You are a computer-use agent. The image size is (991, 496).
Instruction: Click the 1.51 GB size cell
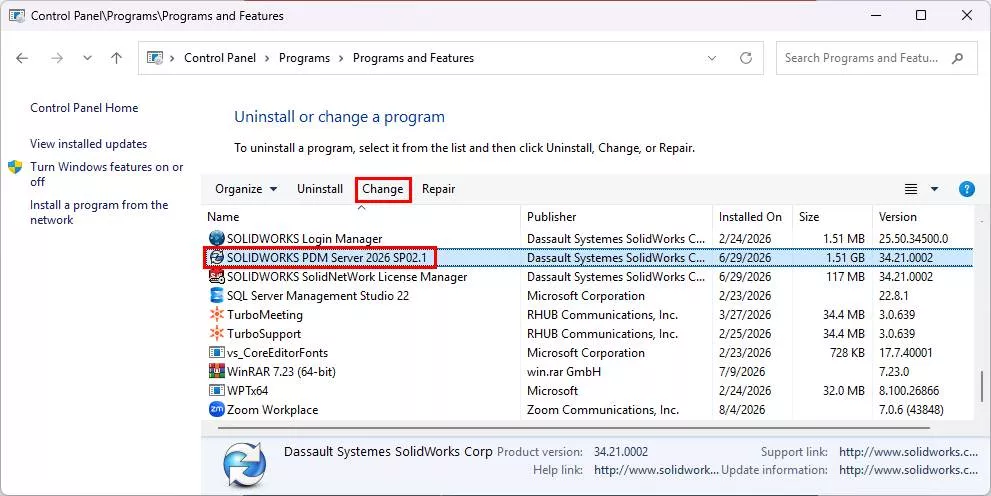(x=844, y=258)
